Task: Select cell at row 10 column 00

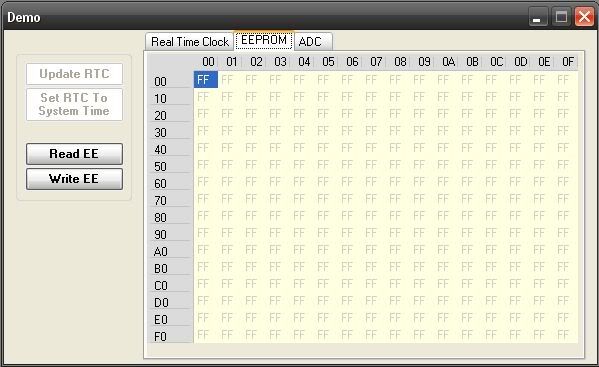Action: [x=206, y=97]
